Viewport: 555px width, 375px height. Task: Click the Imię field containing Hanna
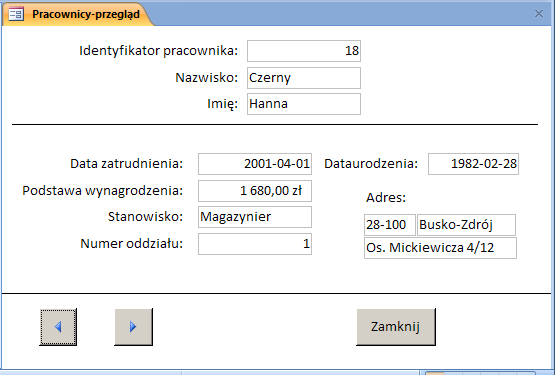(x=304, y=104)
